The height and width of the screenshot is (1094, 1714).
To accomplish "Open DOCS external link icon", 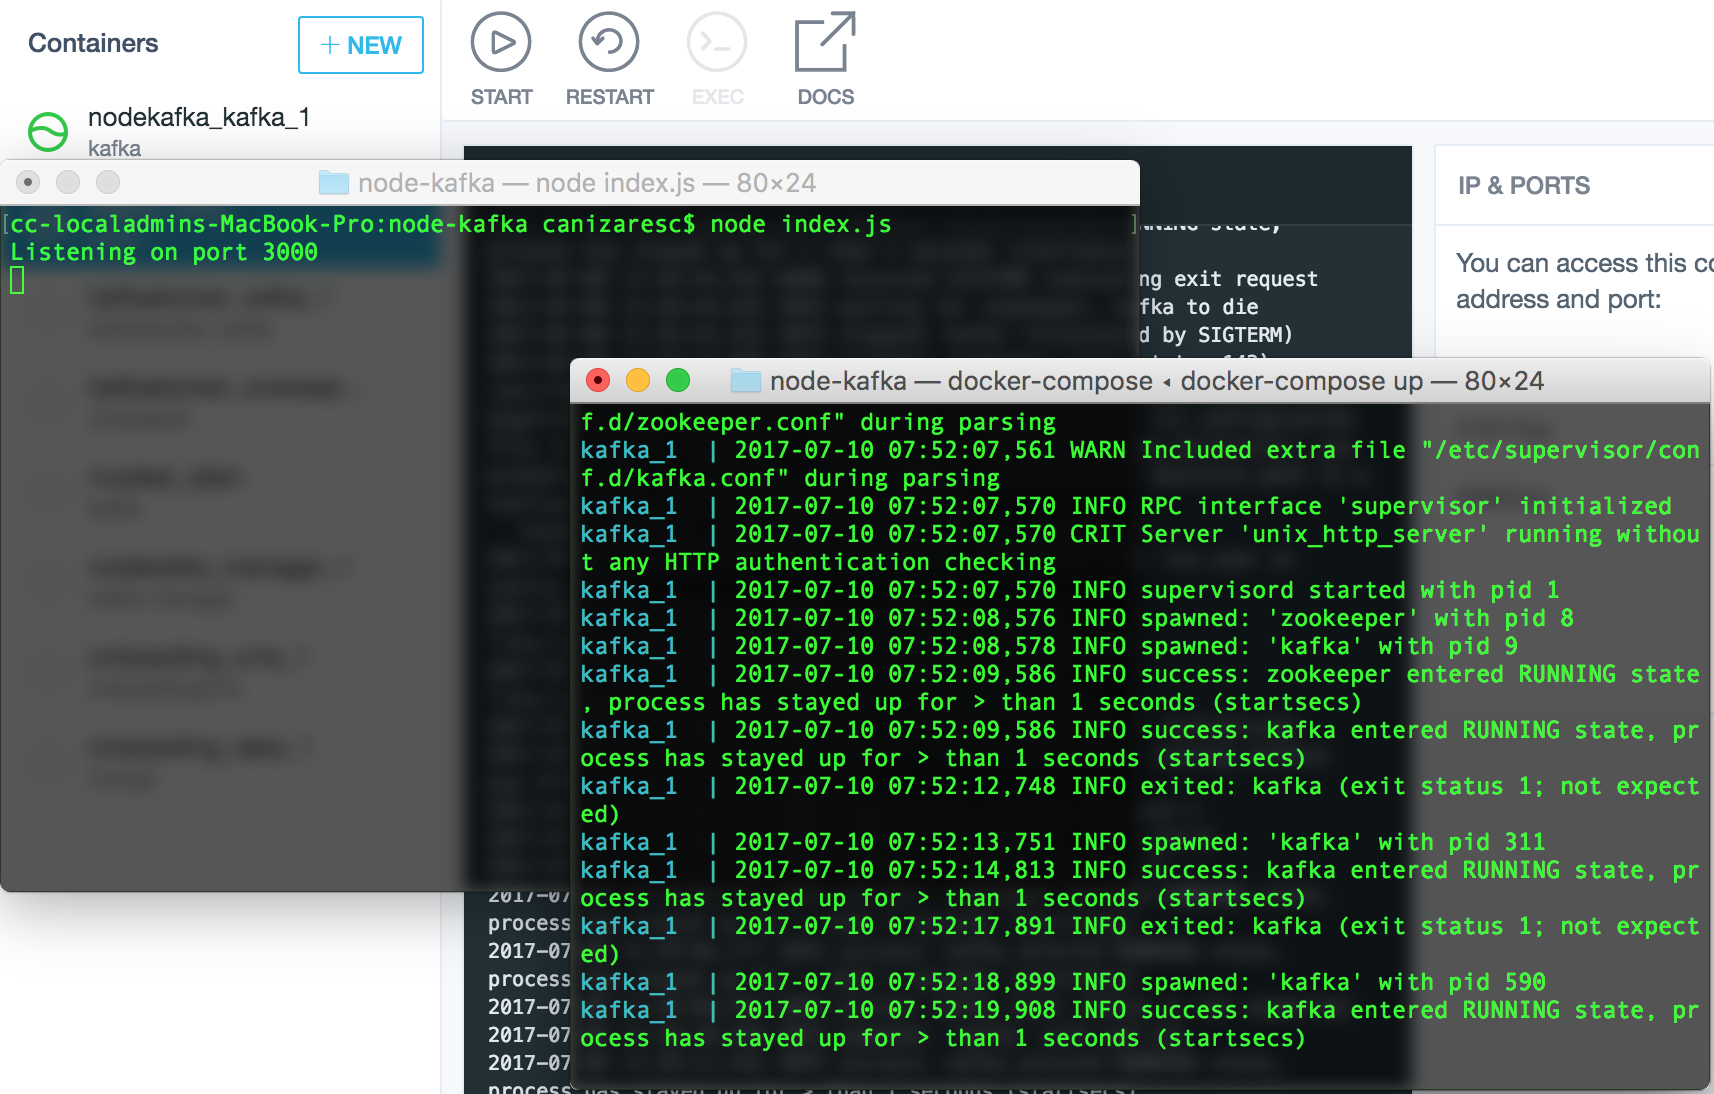I will pos(825,42).
